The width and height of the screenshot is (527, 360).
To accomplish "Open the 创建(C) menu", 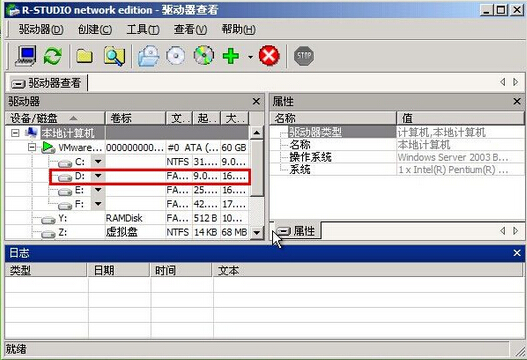I will pos(95,30).
